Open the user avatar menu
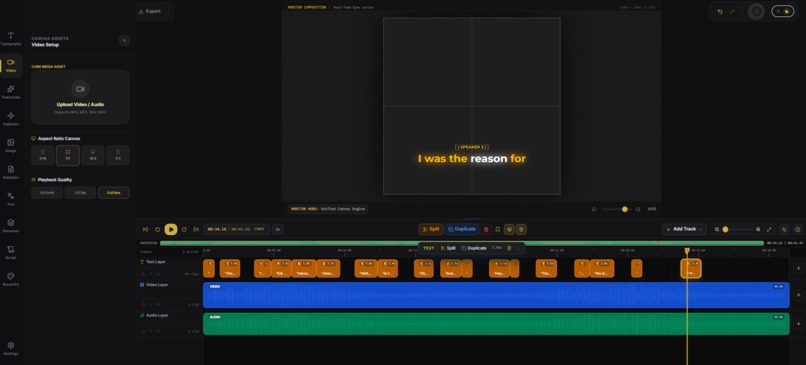The image size is (806, 365). (756, 11)
